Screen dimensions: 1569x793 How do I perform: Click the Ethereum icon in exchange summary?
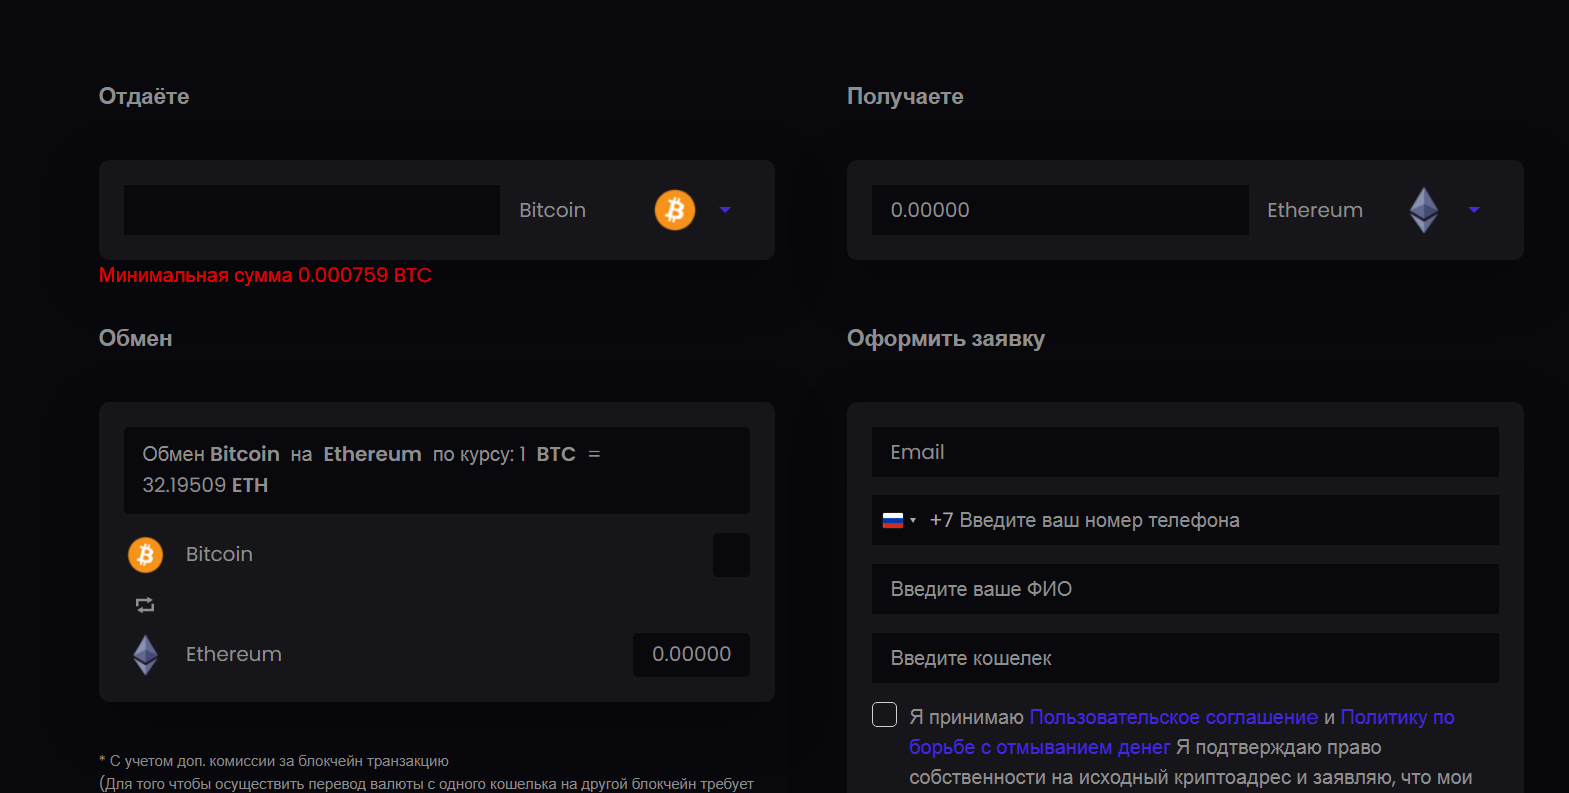point(146,654)
